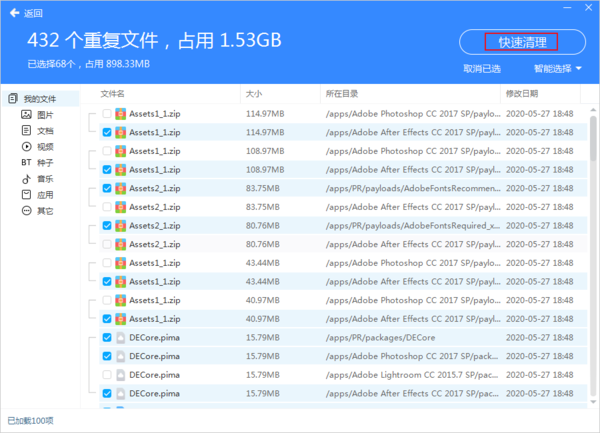This screenshot has width=600, height=433.
Task: Click the 取消已选 (Deselect) link
Action: coord(483,69)
